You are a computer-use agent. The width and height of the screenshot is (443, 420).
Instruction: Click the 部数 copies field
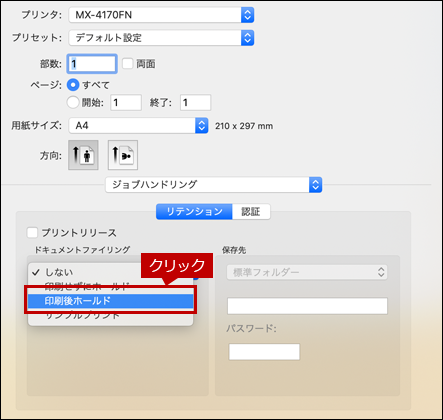click(x=92, y=64)
